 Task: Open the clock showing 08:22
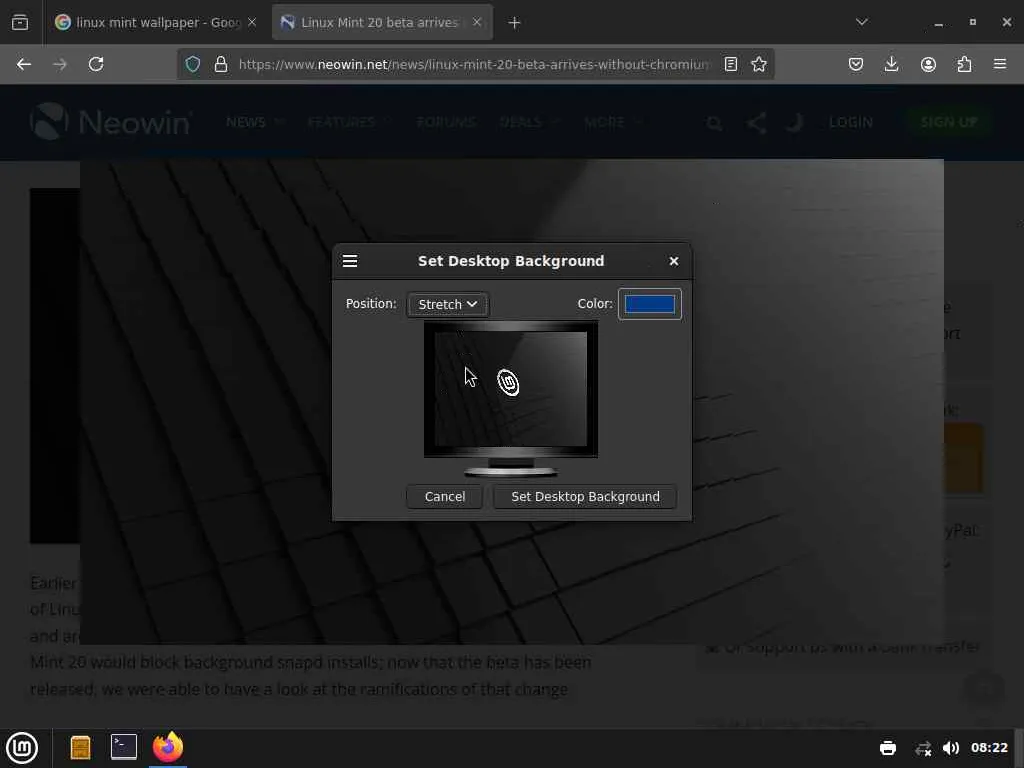click(x=989, y=748)
